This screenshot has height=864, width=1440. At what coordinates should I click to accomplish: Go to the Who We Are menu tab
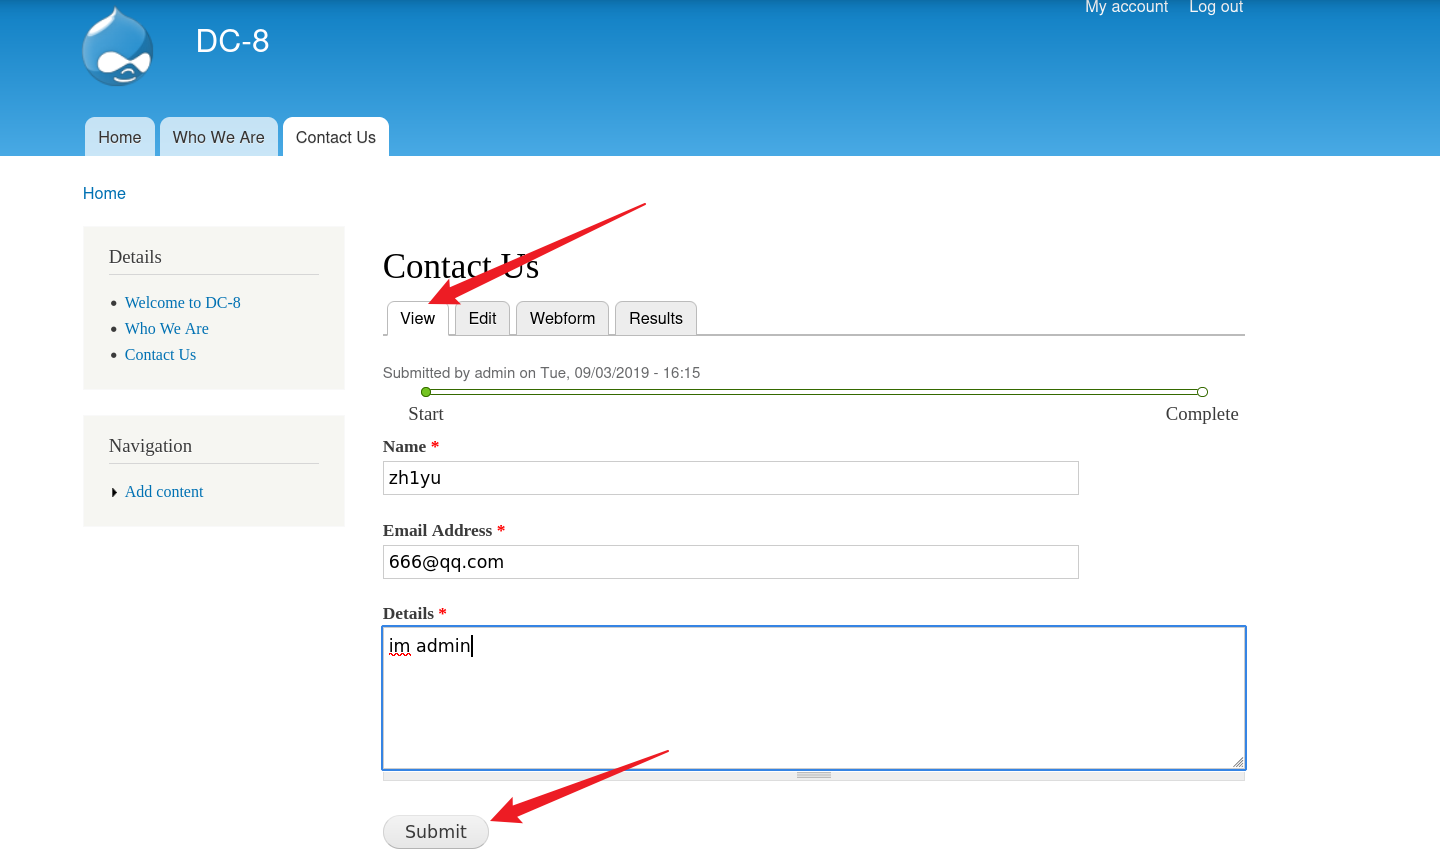pos(218,137)
